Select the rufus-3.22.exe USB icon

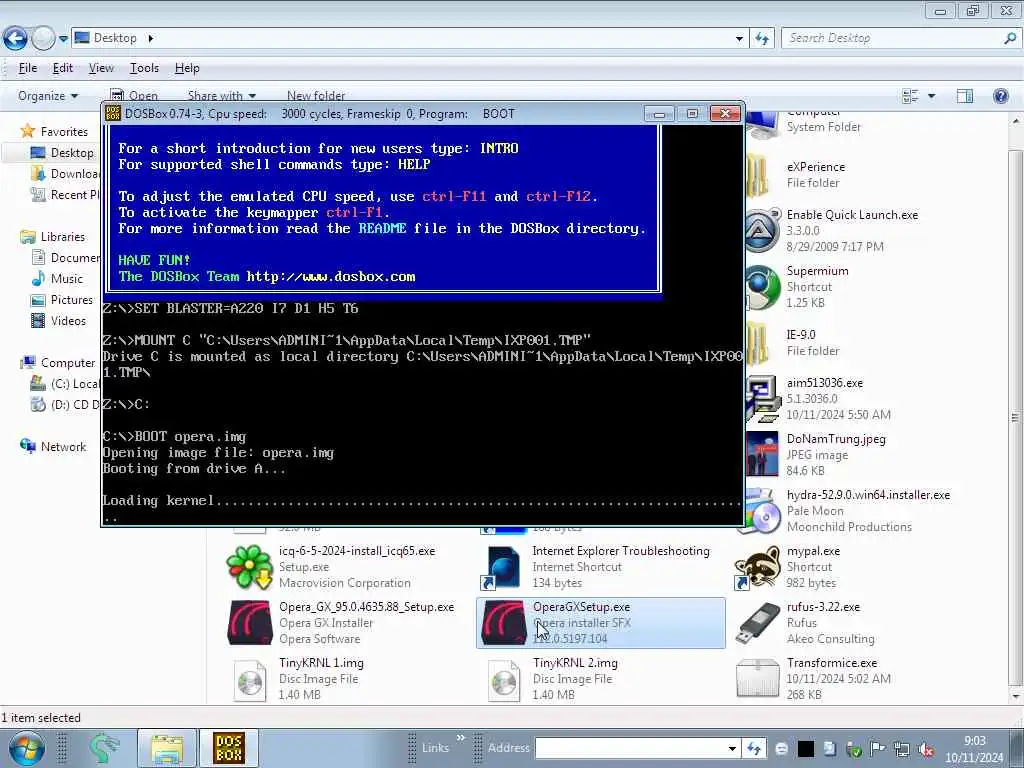(758, 623)
